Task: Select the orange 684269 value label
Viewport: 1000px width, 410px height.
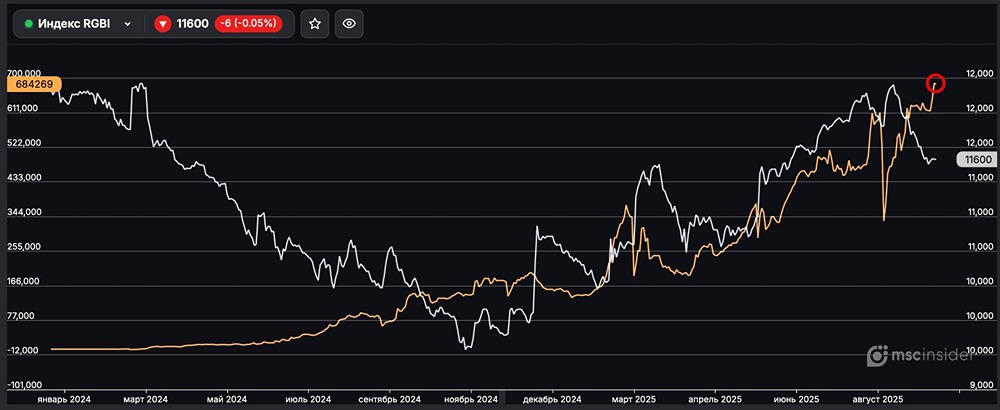Action: click(34, 85)
